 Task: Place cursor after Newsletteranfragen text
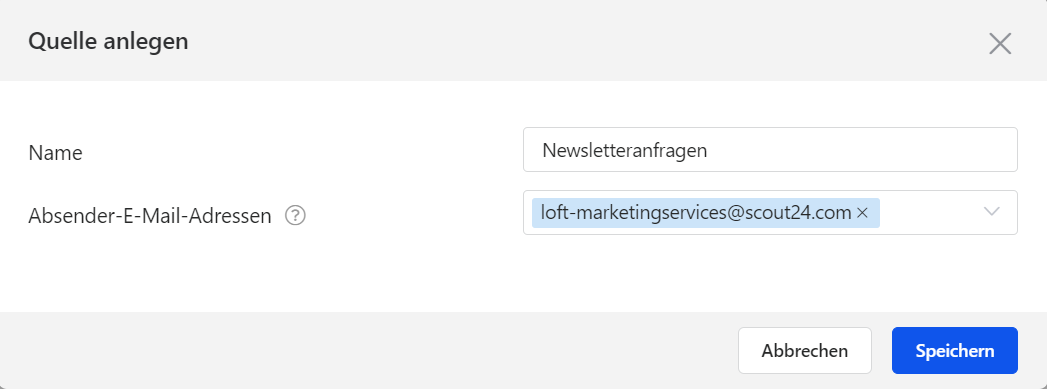pos(710,150)
